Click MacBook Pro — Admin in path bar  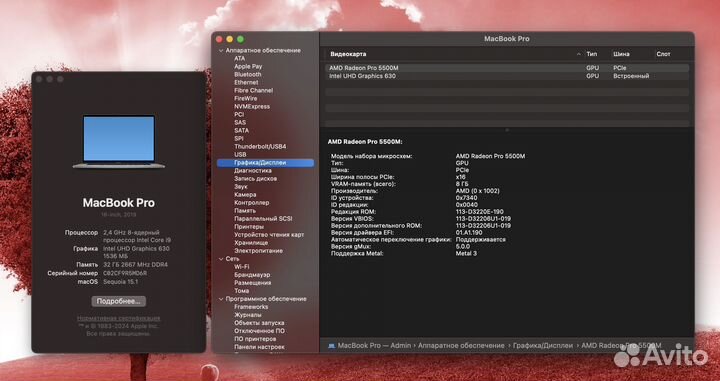click(374, 346)
